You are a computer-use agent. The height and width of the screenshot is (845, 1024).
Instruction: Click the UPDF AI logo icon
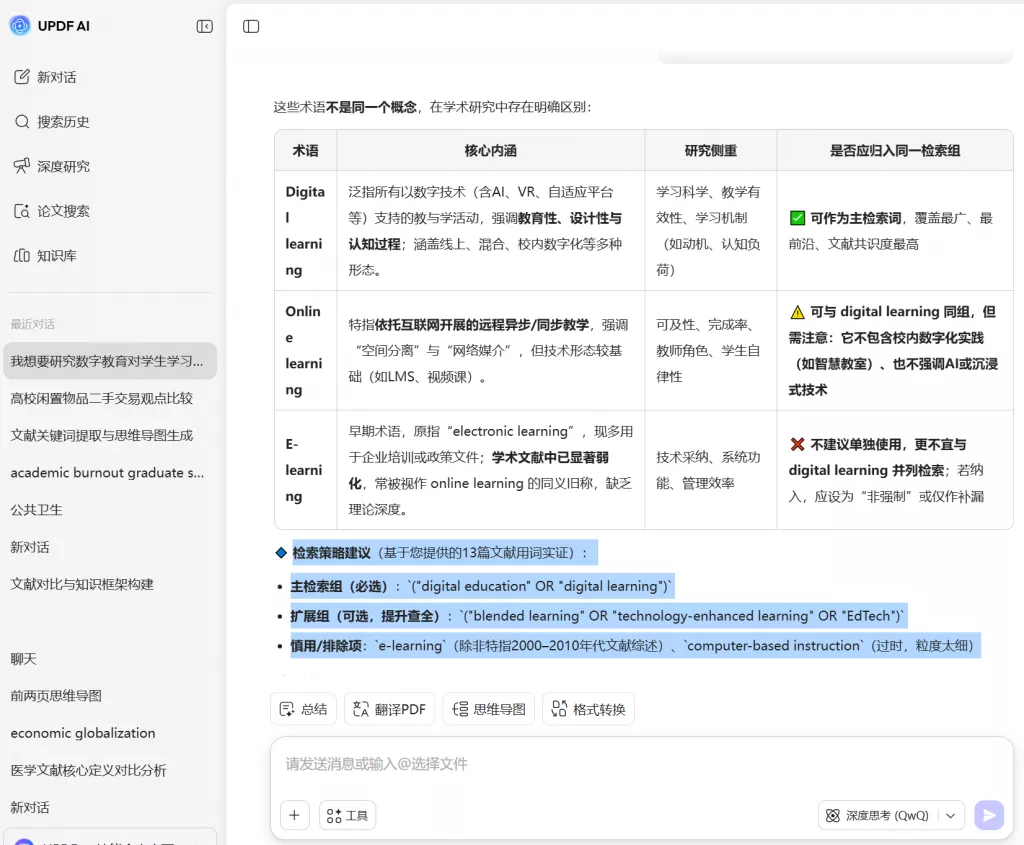pyautogui.click(x=20, y=26)
